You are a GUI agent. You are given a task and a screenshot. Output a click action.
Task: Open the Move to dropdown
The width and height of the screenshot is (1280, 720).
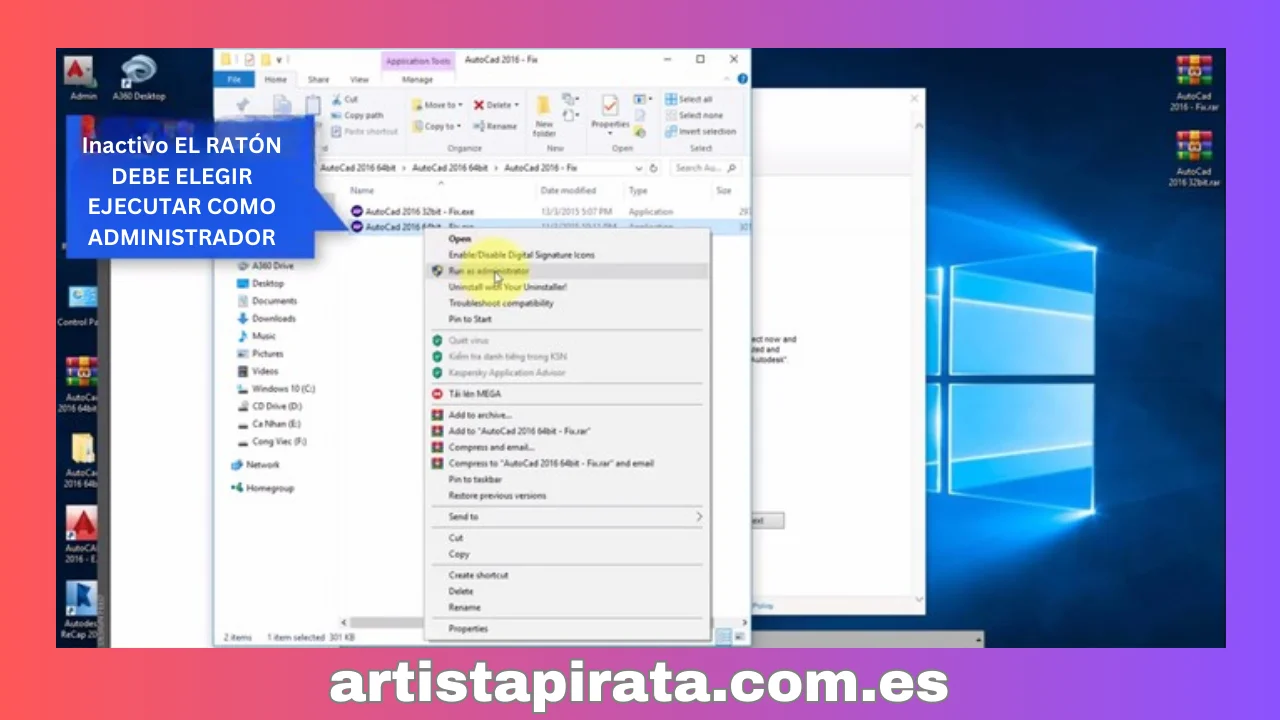437,105
